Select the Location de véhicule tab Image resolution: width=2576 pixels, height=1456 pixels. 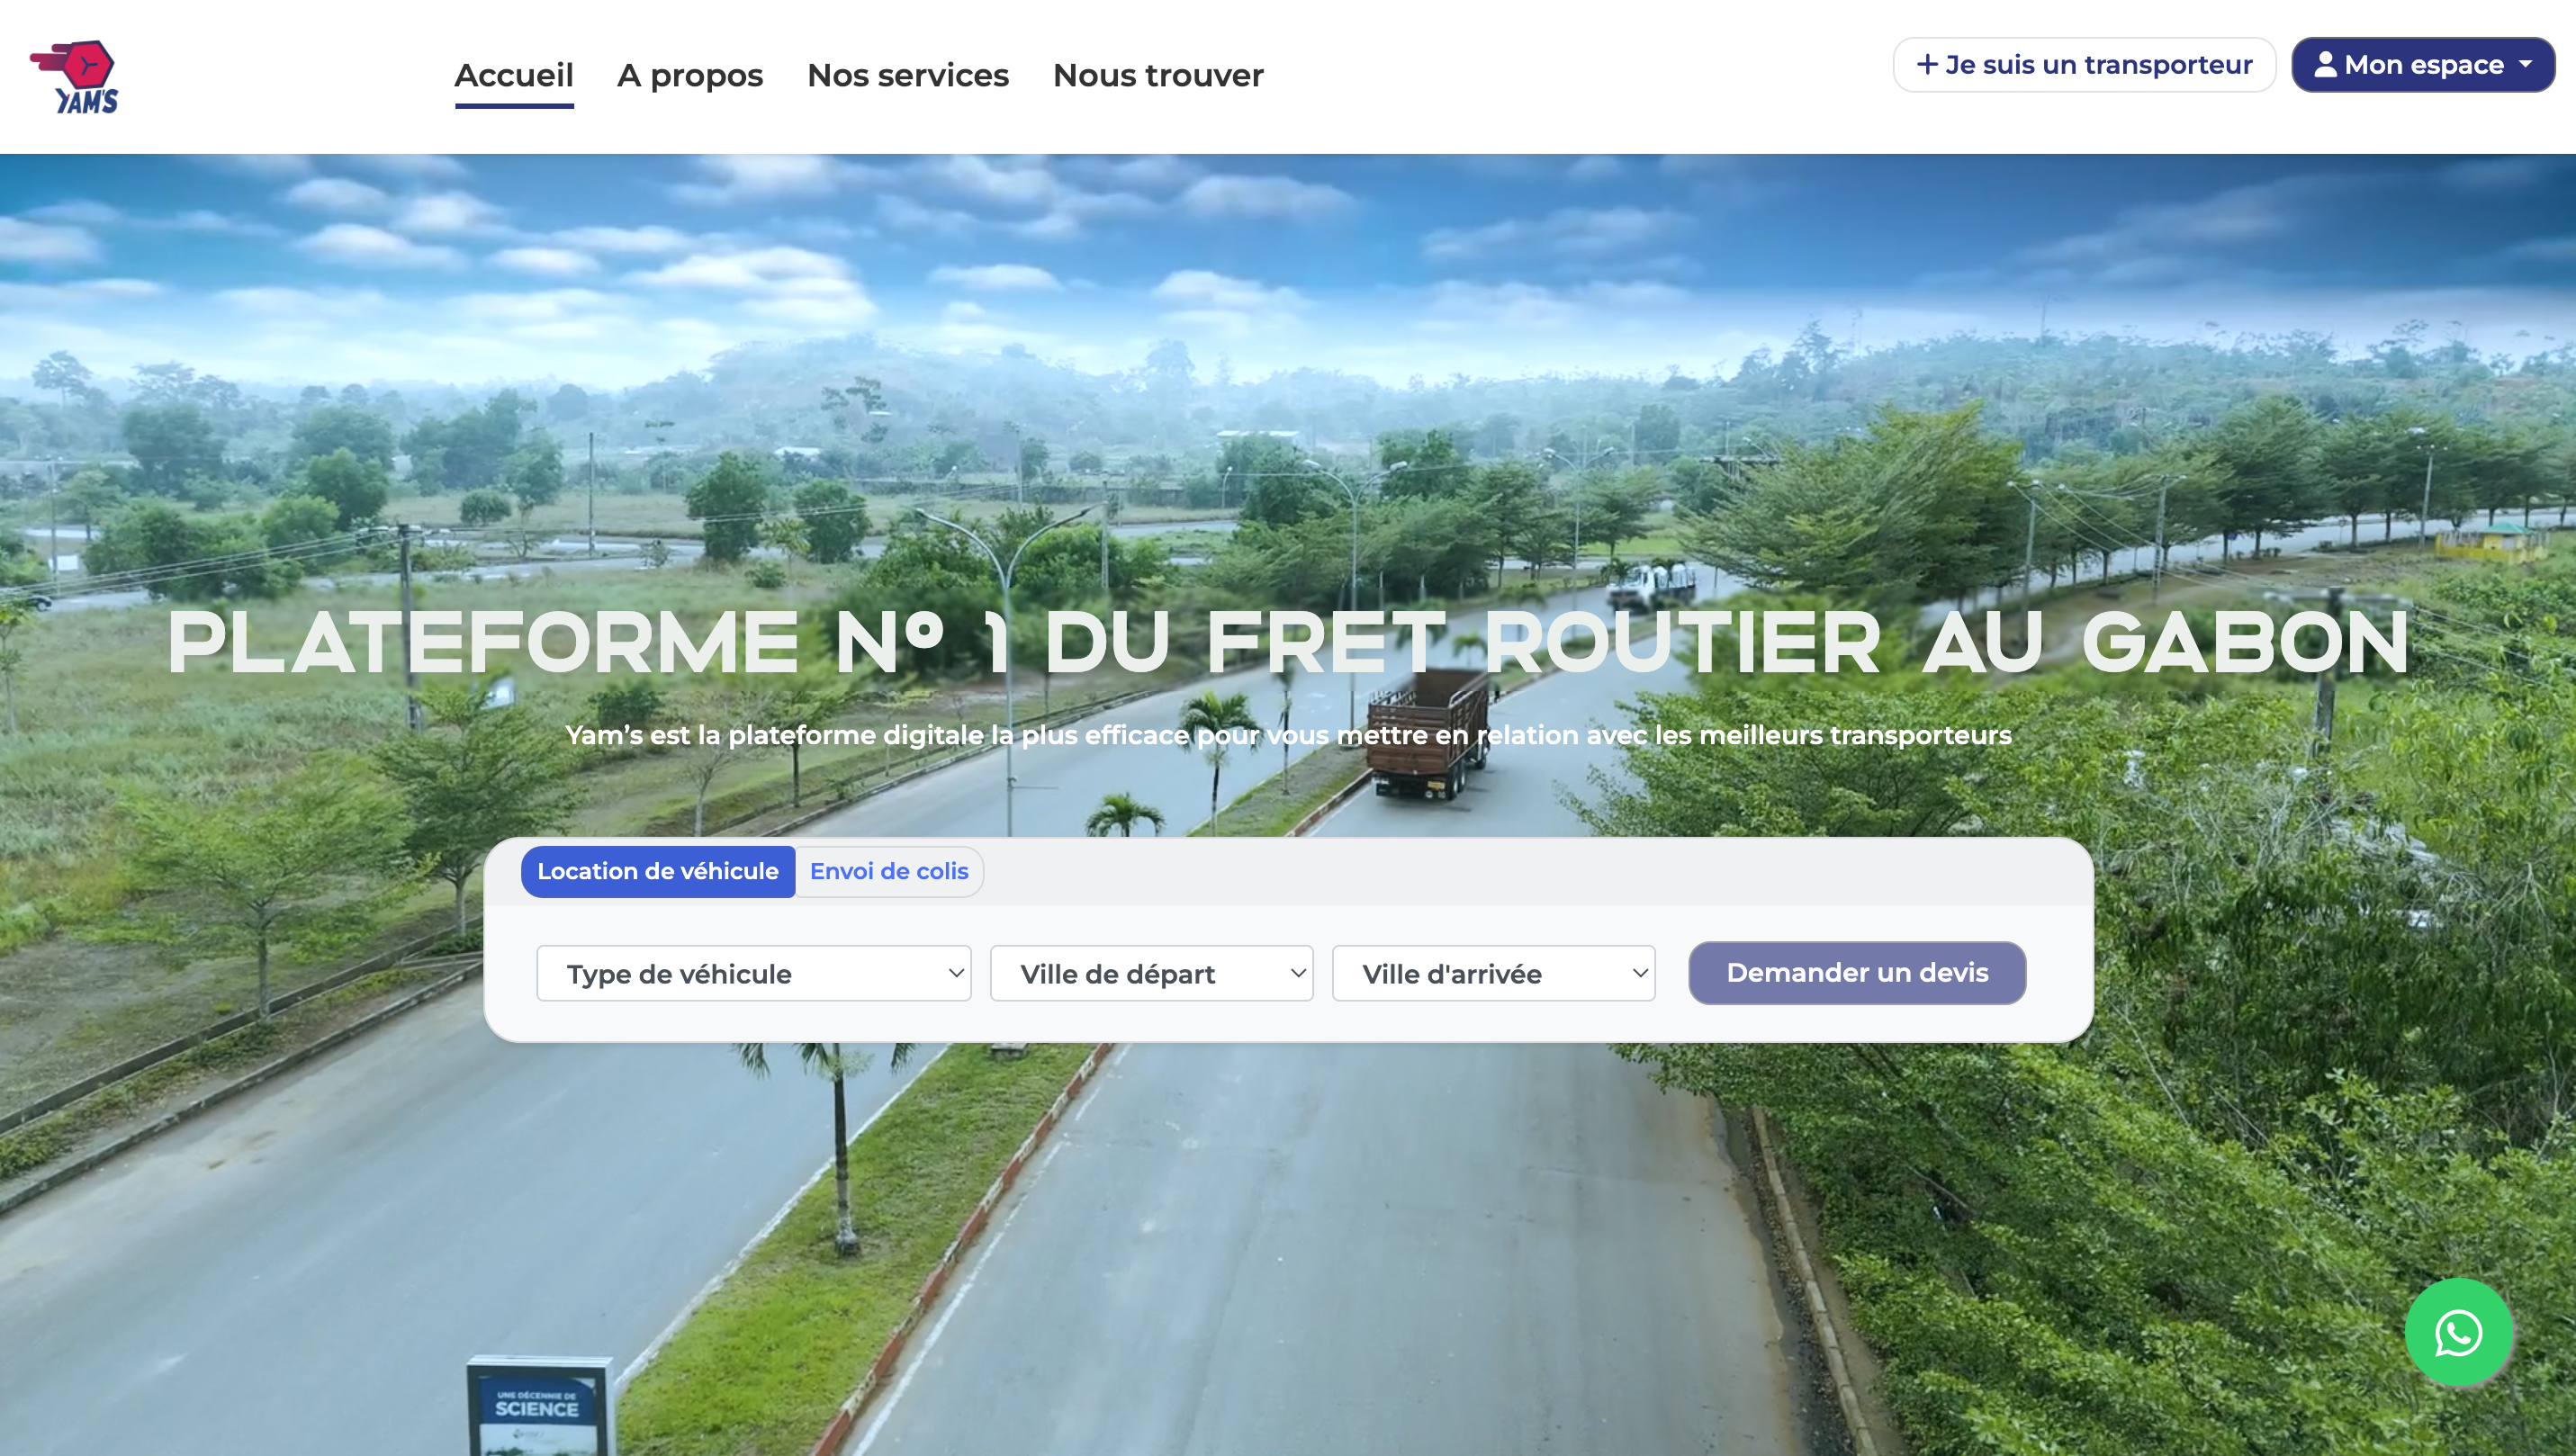click(658, 872)
